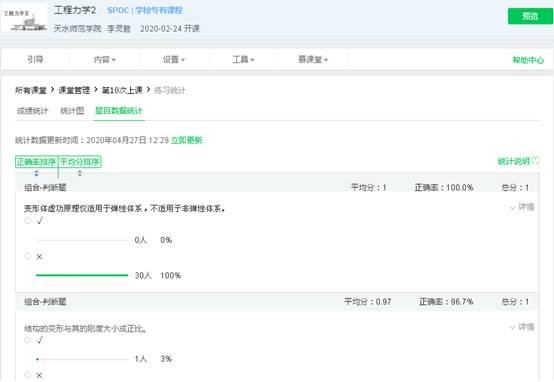Click the sort arrows under 平均分排序

[80, 173]
